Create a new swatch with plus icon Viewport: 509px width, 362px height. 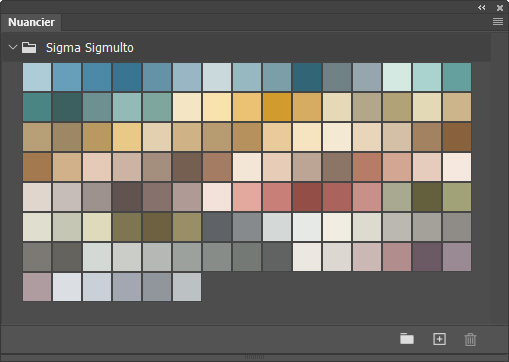[439, 339]
